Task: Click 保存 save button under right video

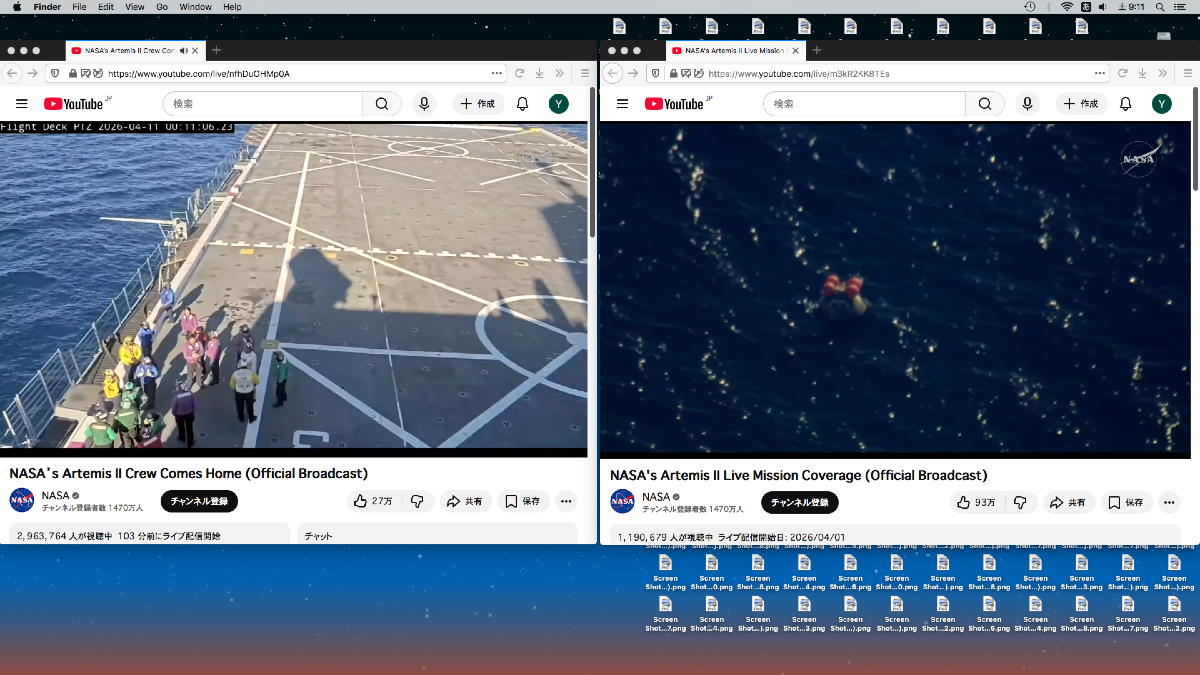Action: pos(1126,502)
